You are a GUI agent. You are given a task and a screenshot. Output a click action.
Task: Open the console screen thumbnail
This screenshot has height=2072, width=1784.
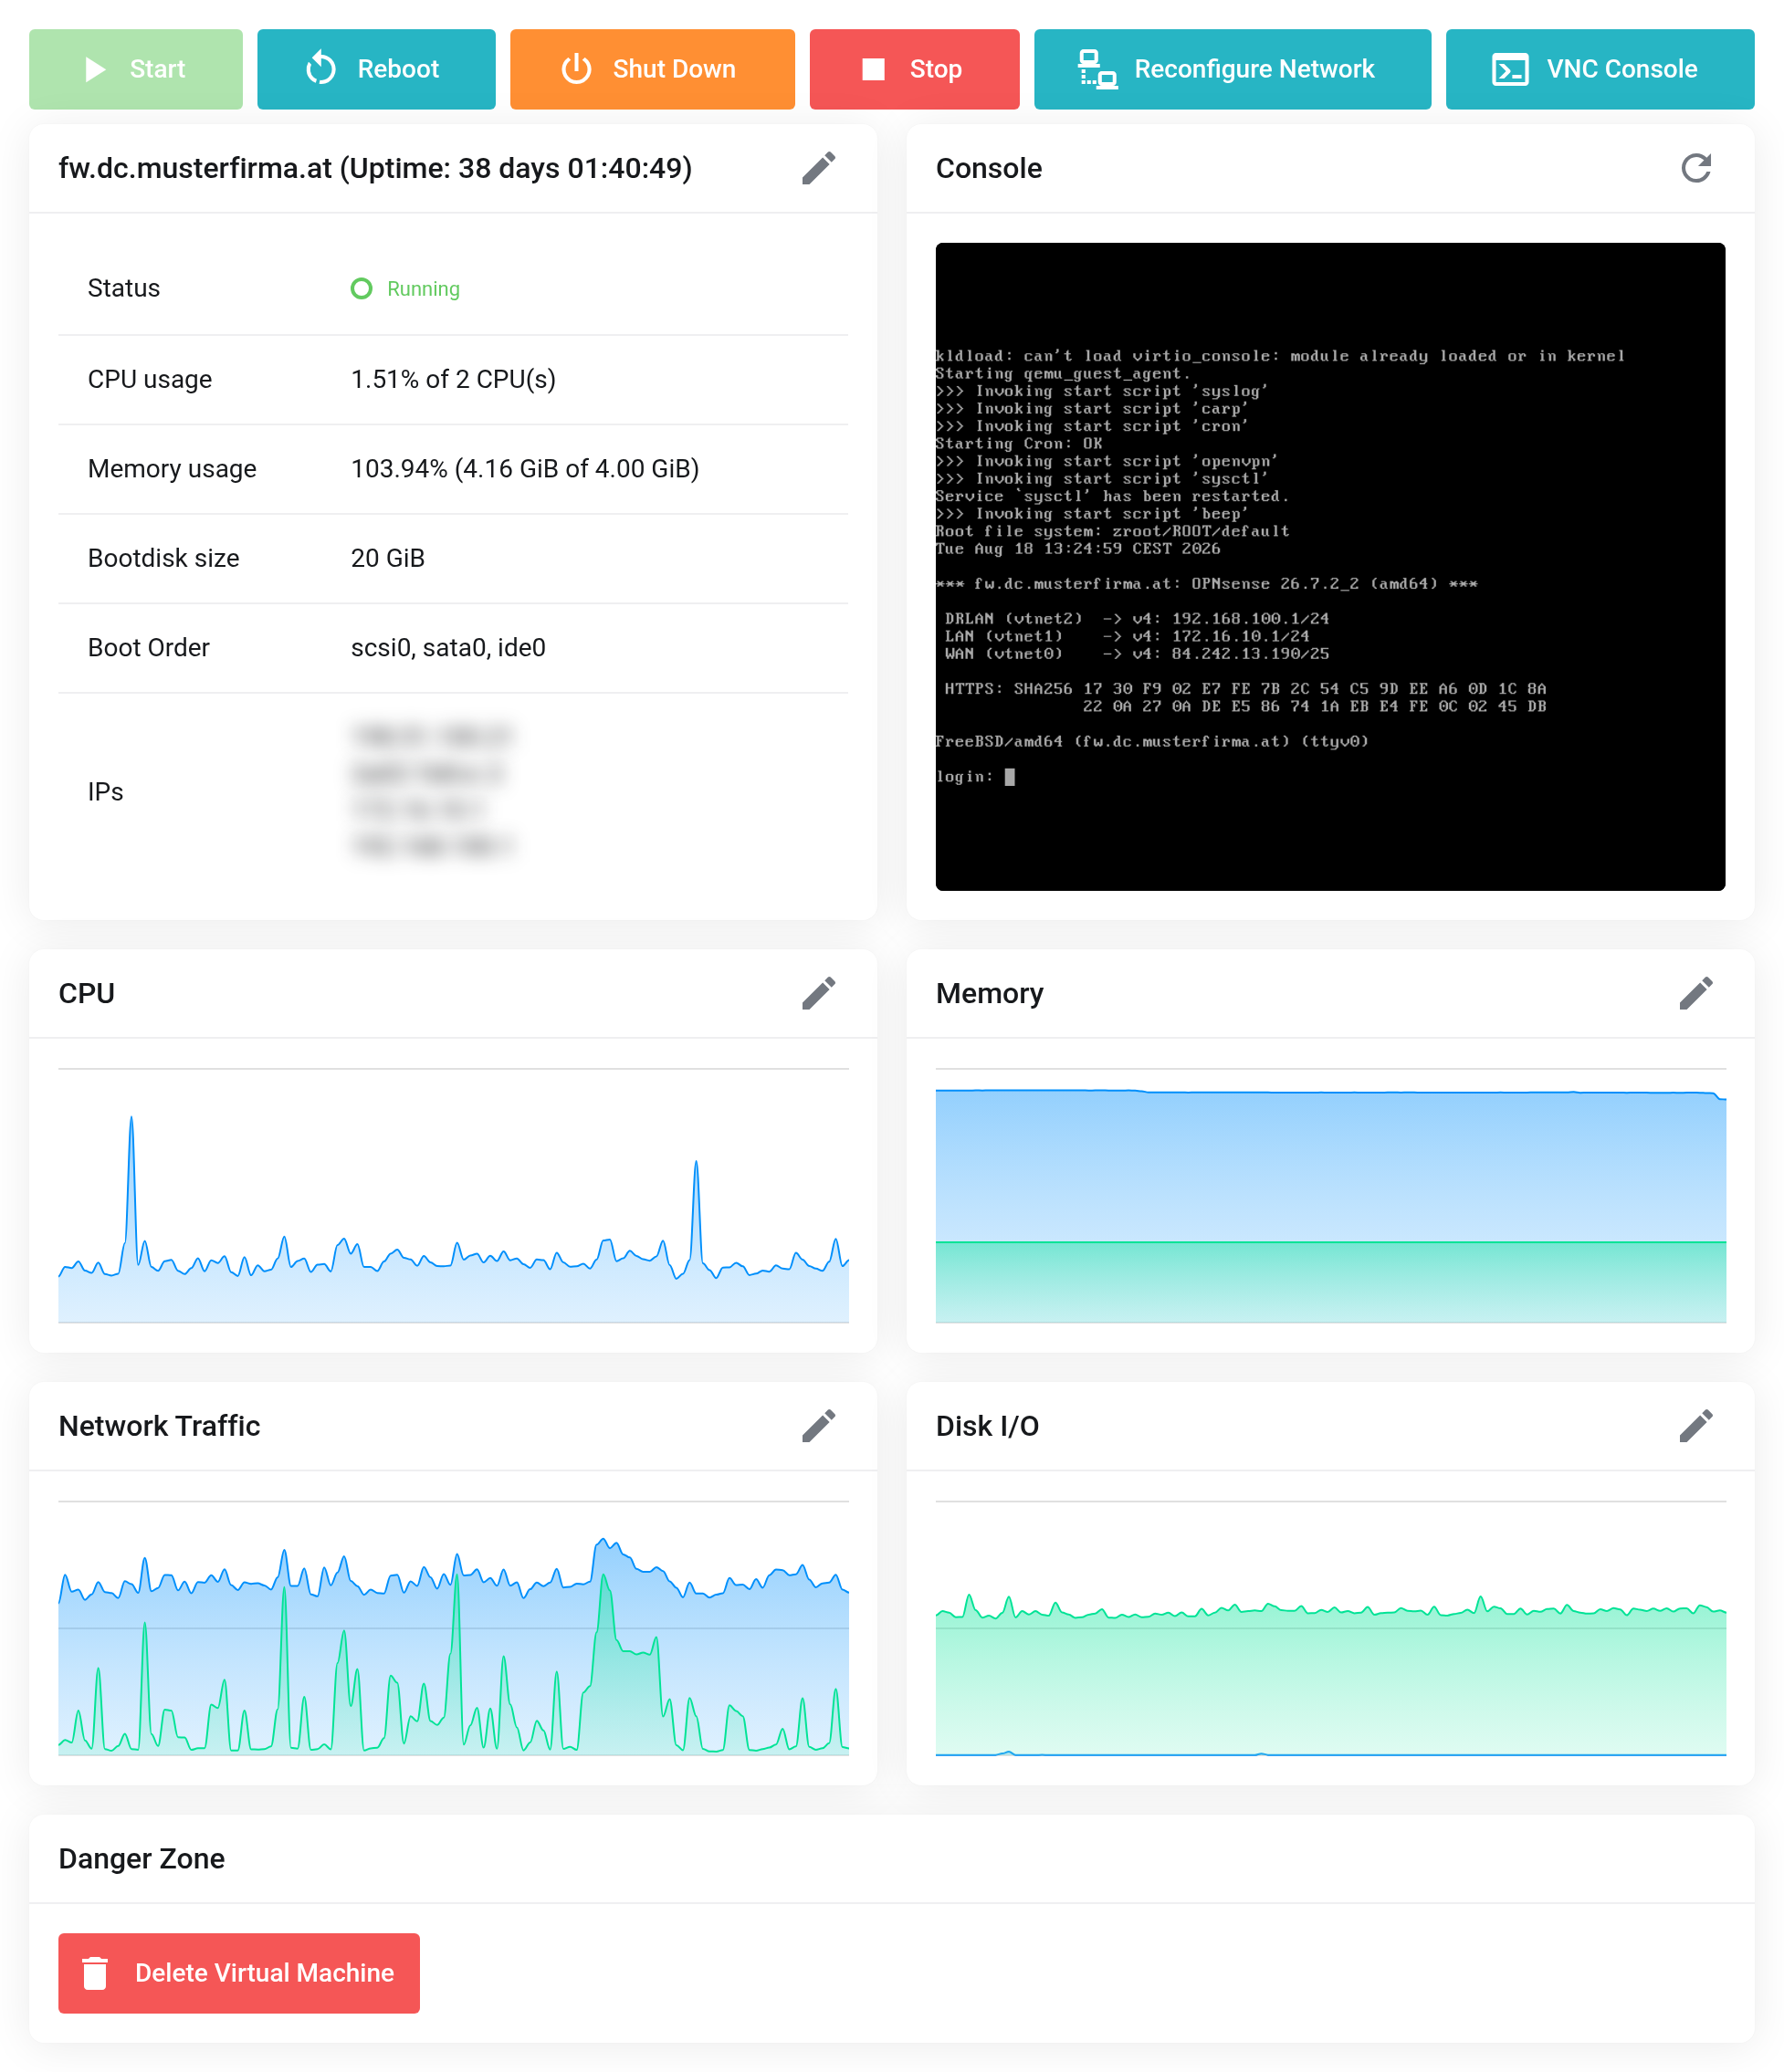click(x=1330, y=566)
